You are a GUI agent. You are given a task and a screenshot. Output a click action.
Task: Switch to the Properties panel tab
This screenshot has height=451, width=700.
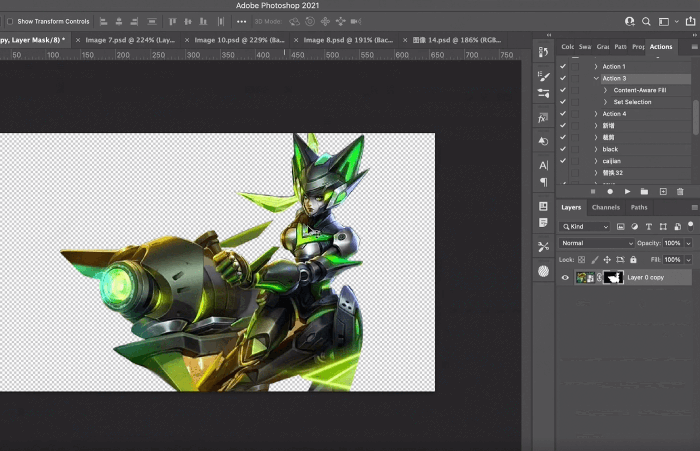pos(638,46)
